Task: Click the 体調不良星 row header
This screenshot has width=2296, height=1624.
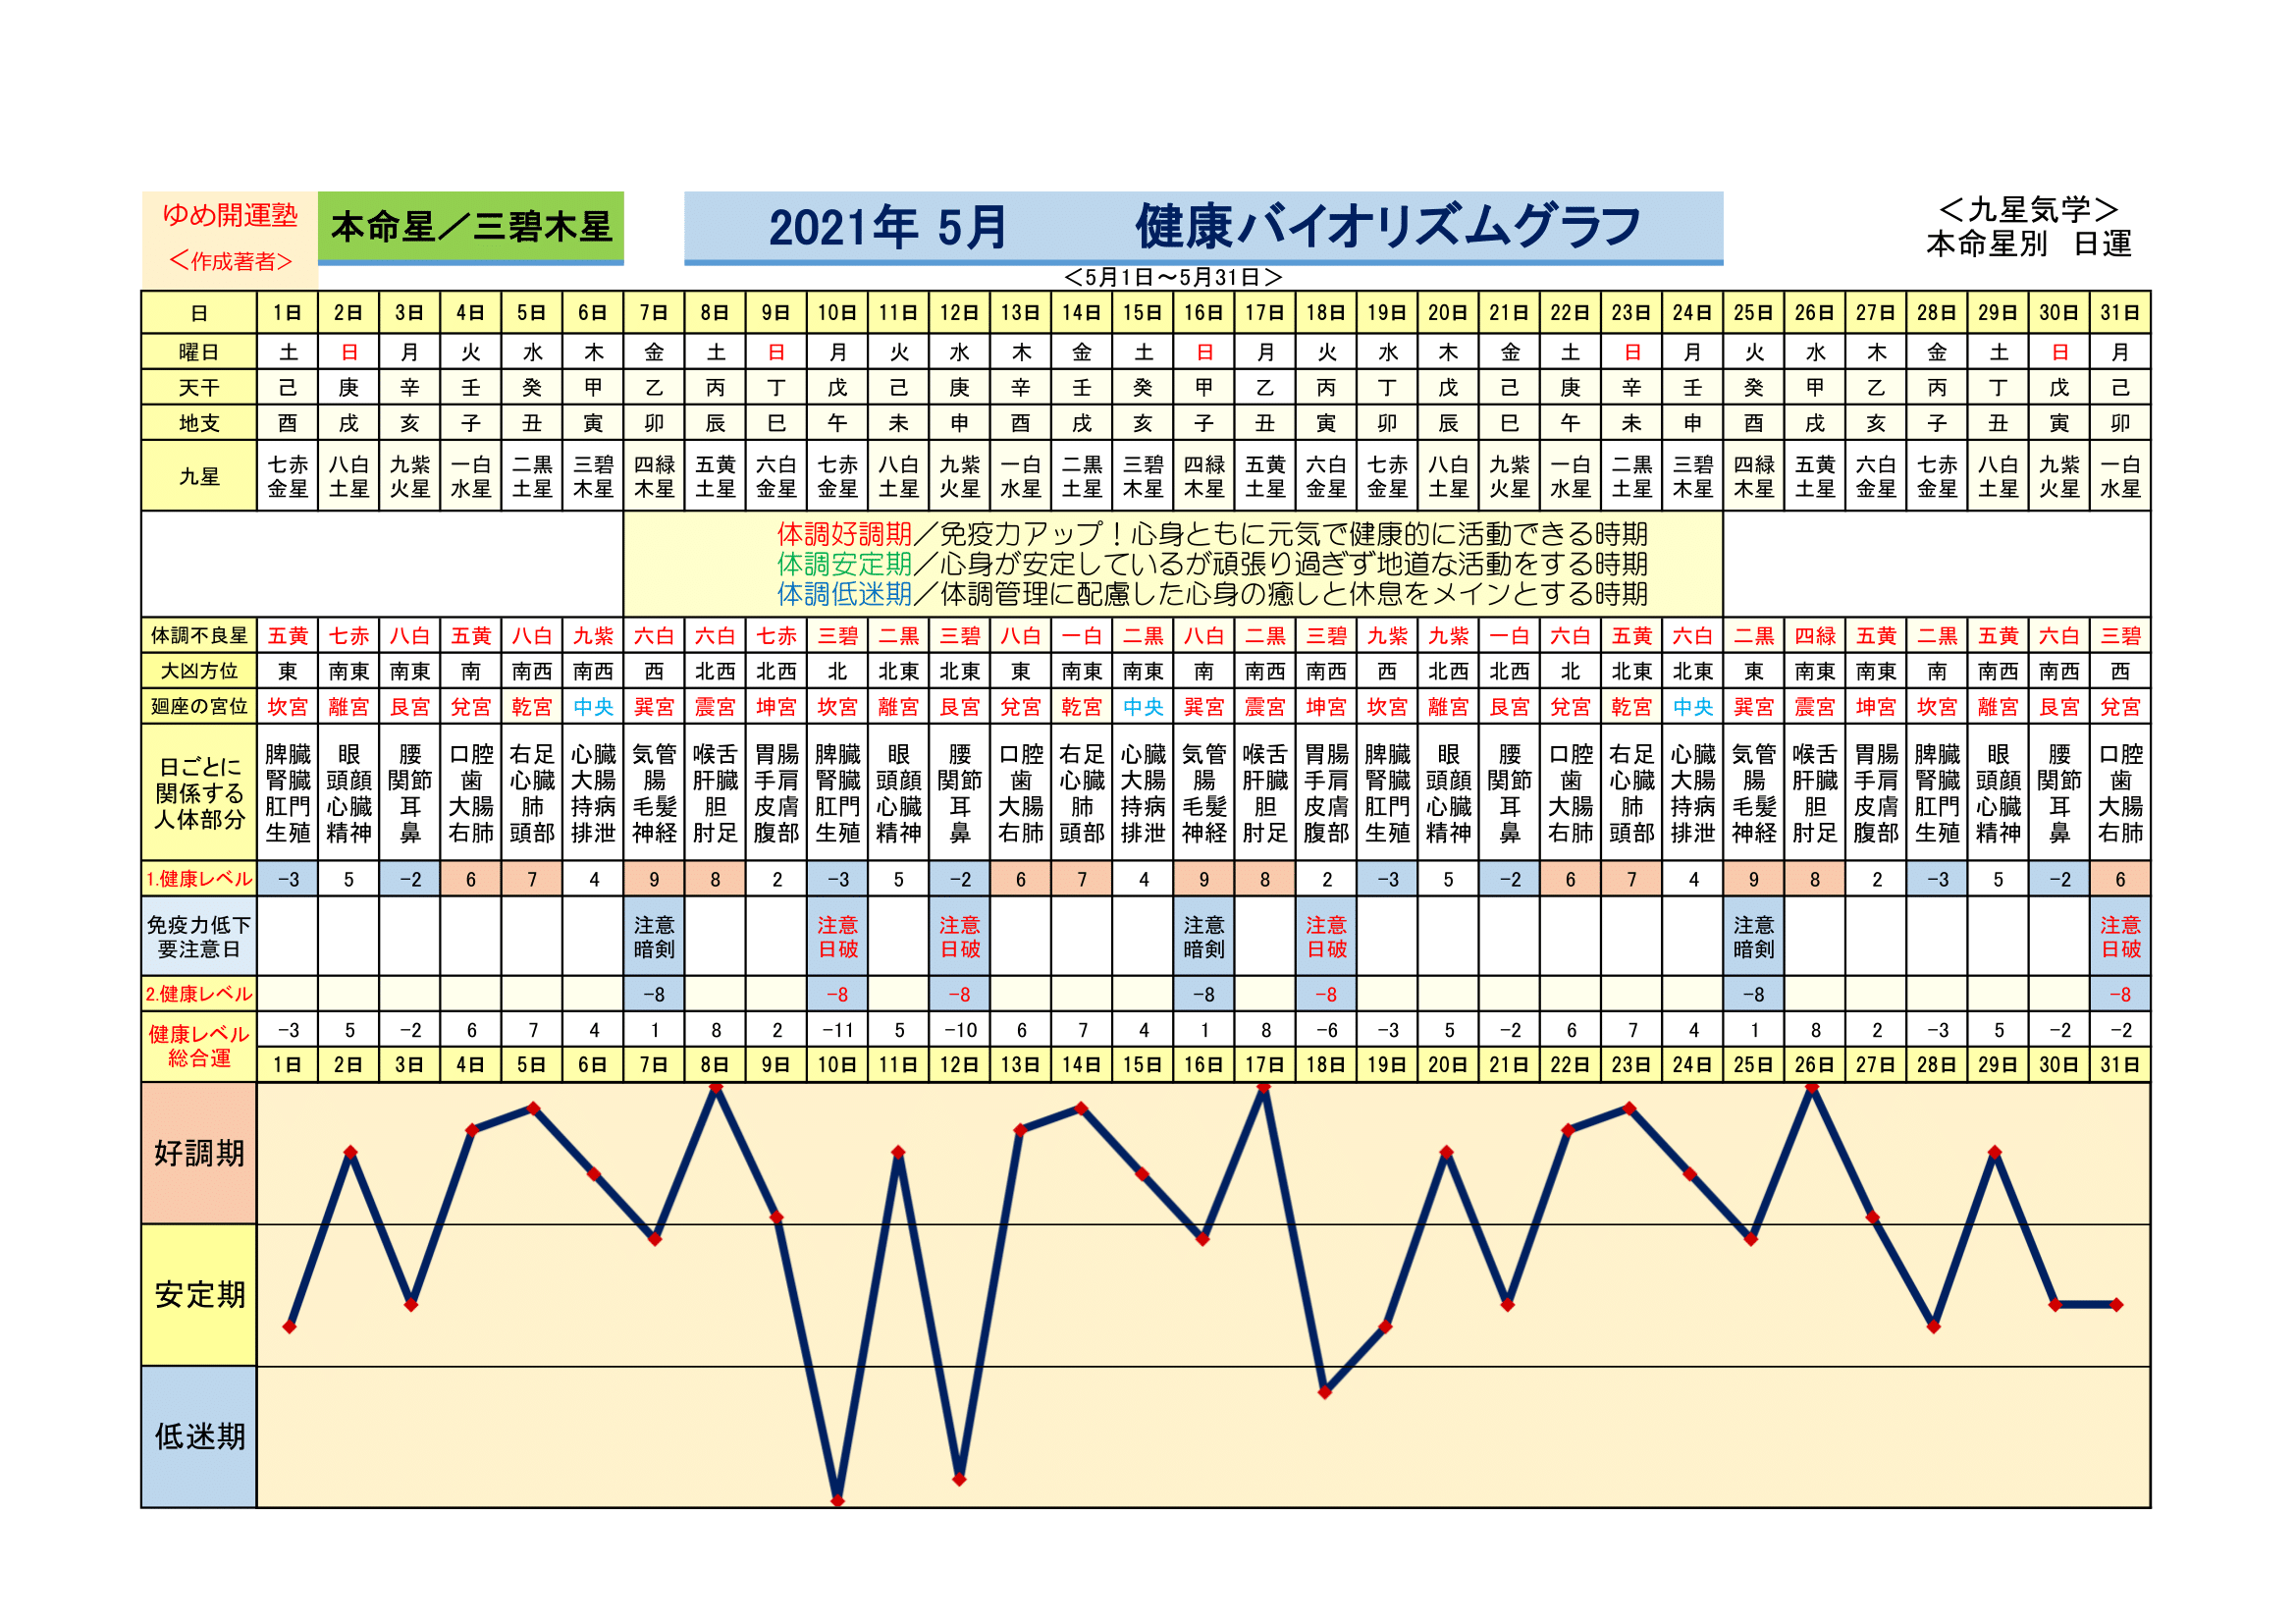Action: (199, 636)
